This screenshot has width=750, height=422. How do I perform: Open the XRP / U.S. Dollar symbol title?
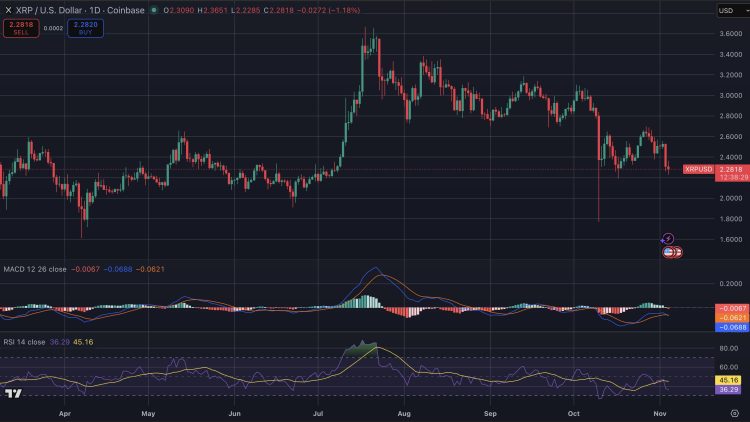[80, 10]
